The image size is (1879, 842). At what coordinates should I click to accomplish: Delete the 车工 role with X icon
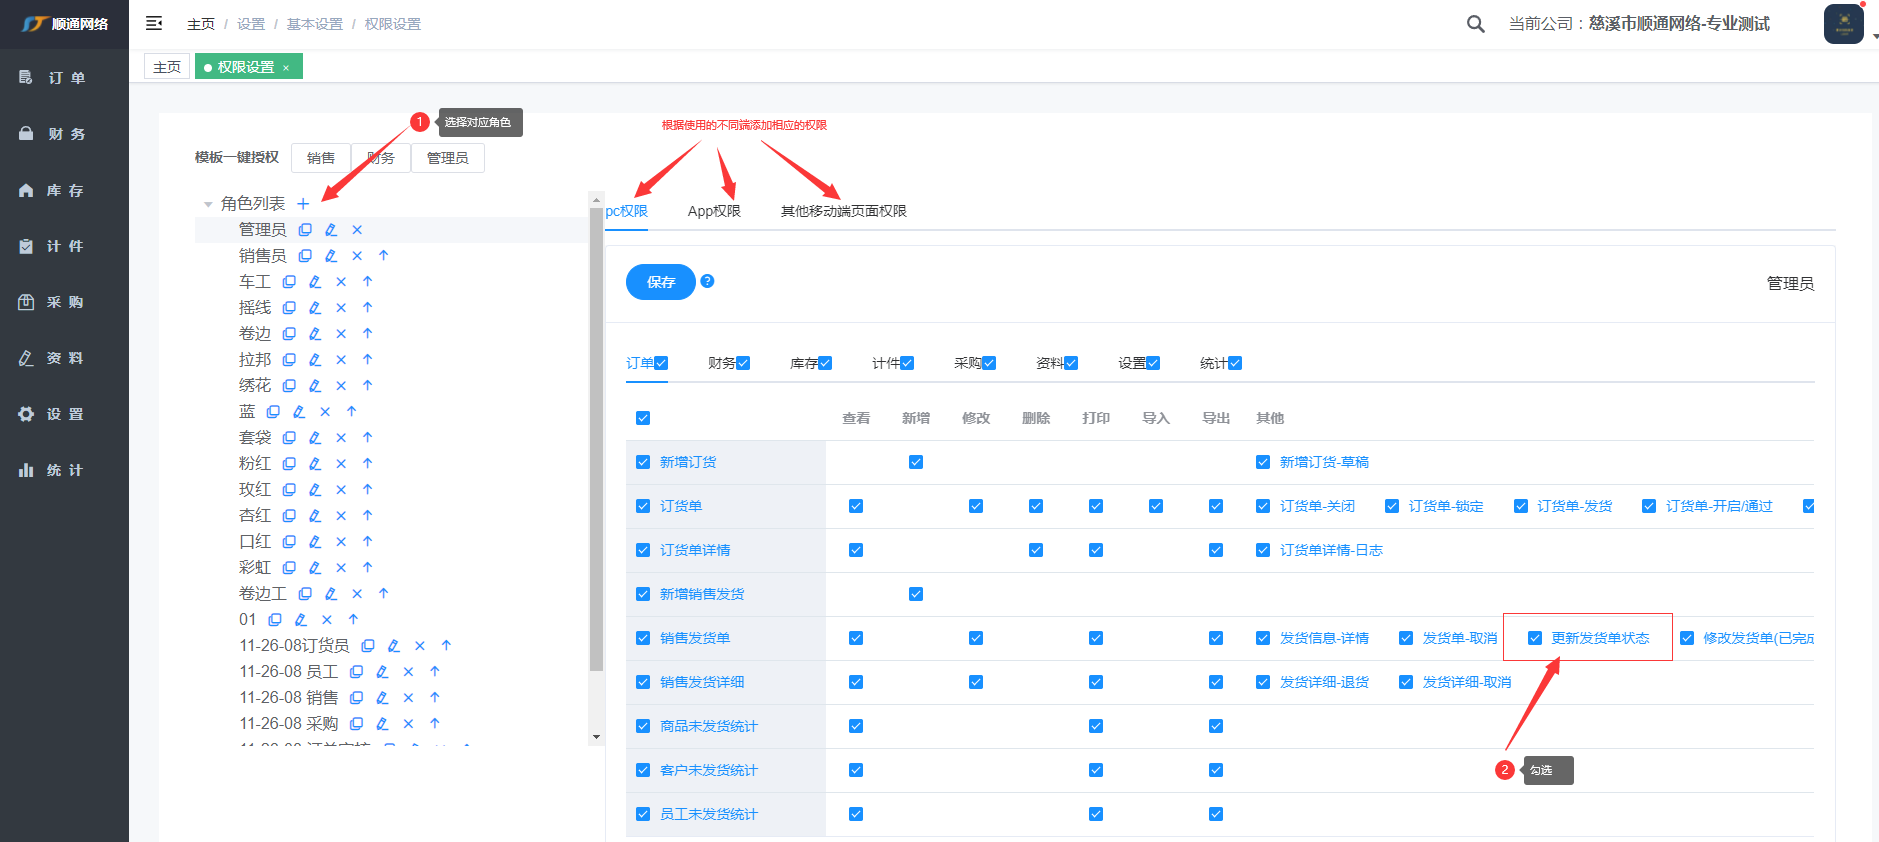[341, 282]
